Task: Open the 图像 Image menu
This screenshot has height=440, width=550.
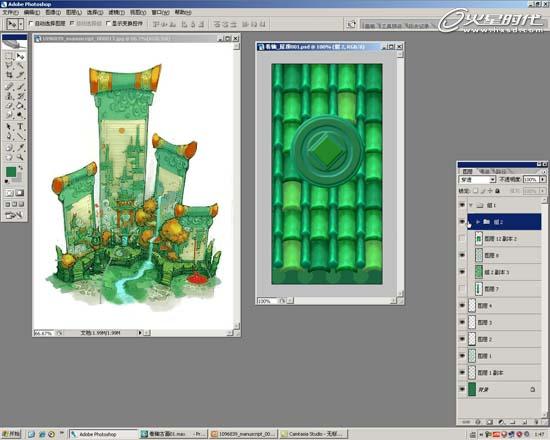Action: coord(53,12)
